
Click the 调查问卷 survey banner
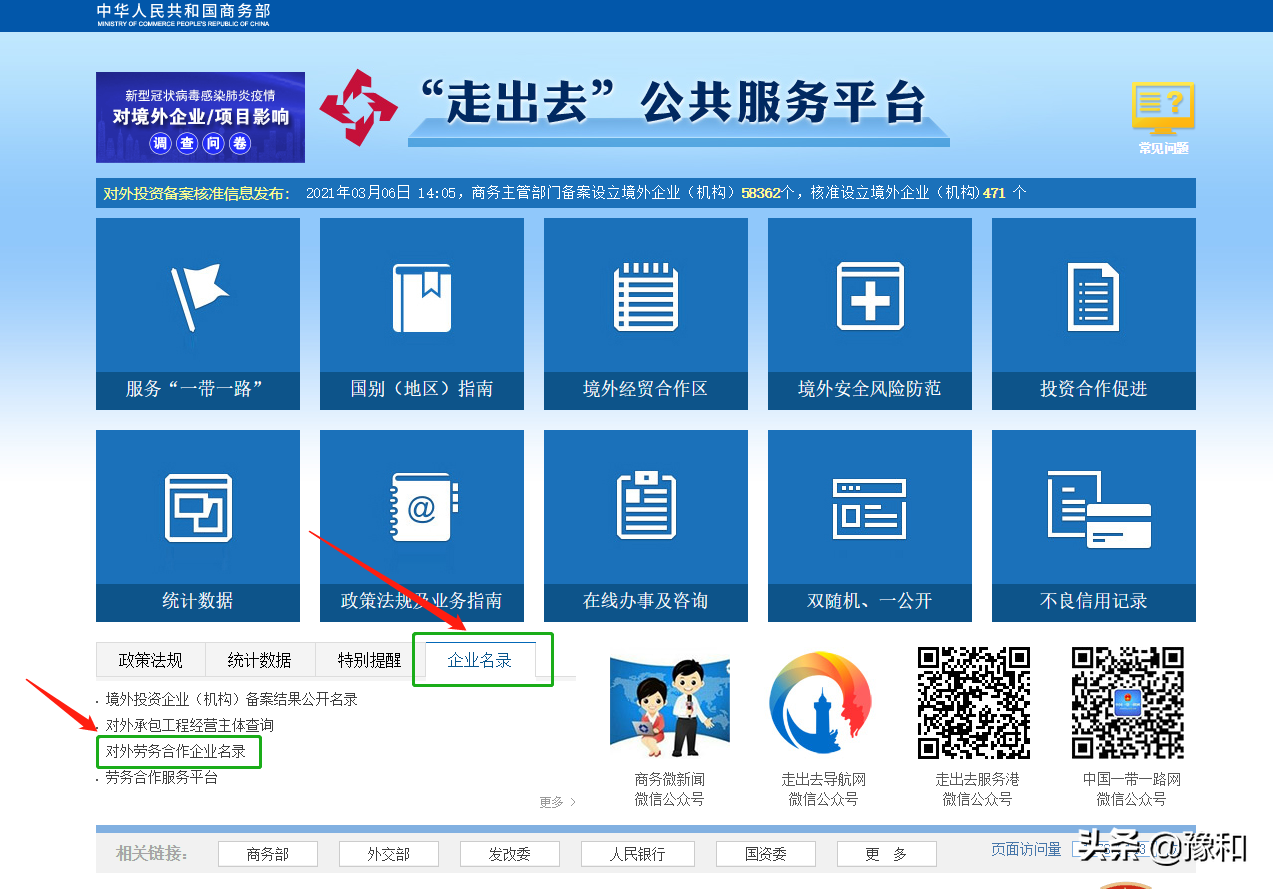click(199, 116)
